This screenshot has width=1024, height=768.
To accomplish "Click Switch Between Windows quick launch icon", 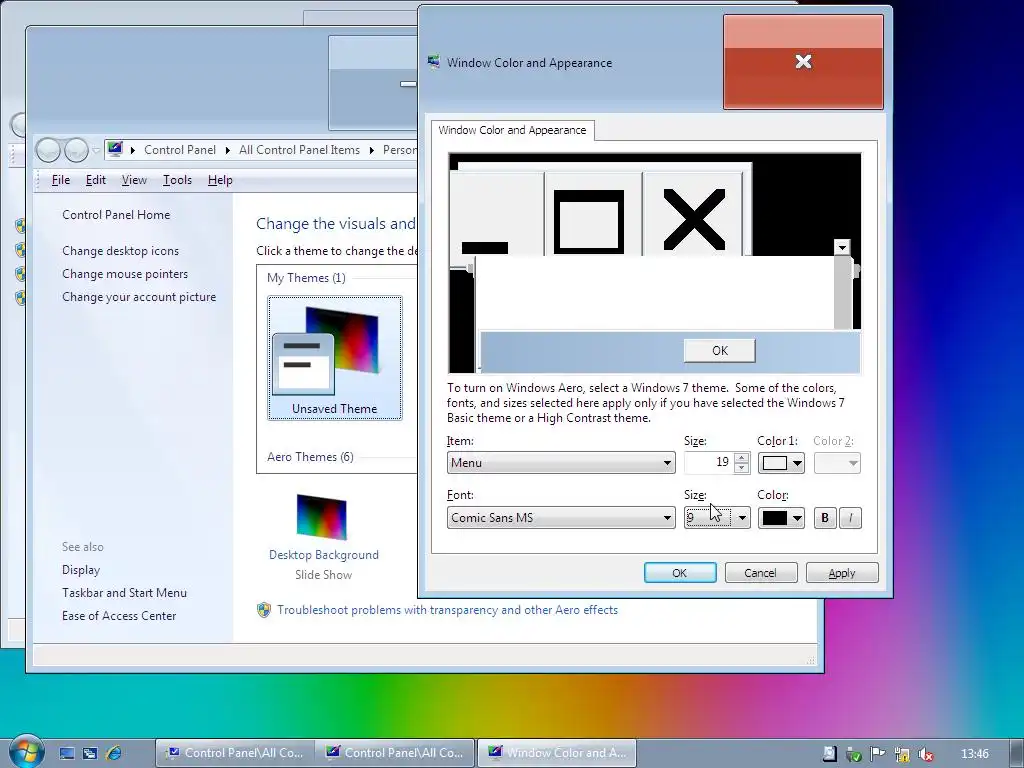I will 90,753.
